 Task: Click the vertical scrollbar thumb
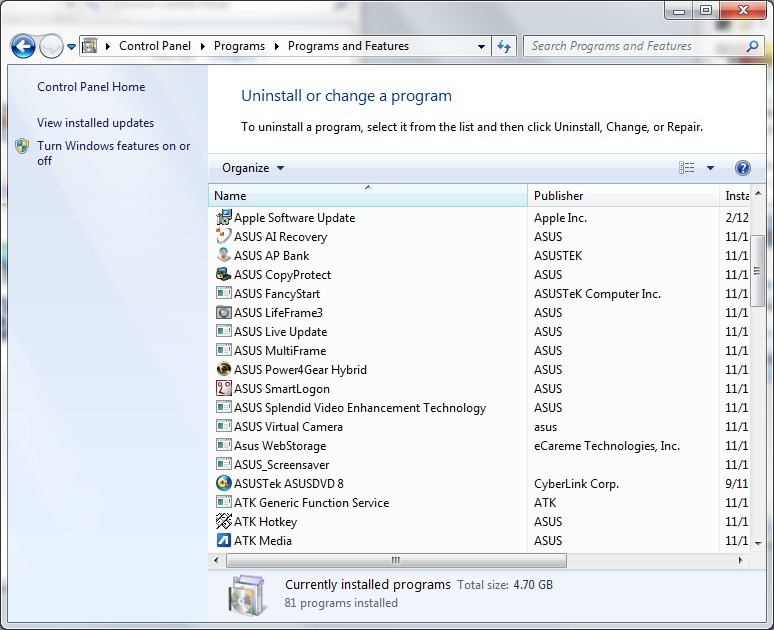(757, 271)
